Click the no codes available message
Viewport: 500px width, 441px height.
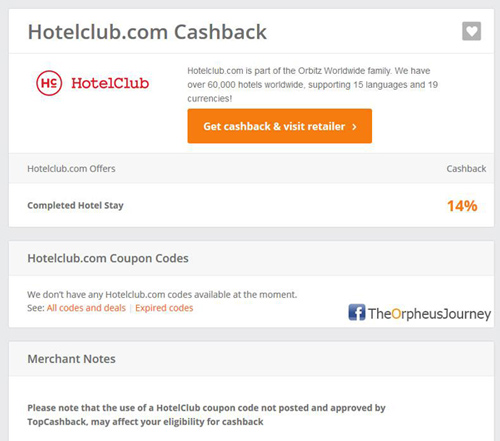(x=162, y=295)
